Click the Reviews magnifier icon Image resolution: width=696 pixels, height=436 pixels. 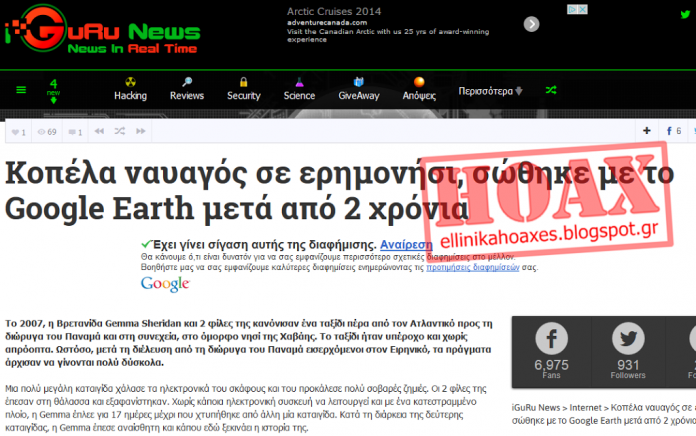(x=187, y=82)
